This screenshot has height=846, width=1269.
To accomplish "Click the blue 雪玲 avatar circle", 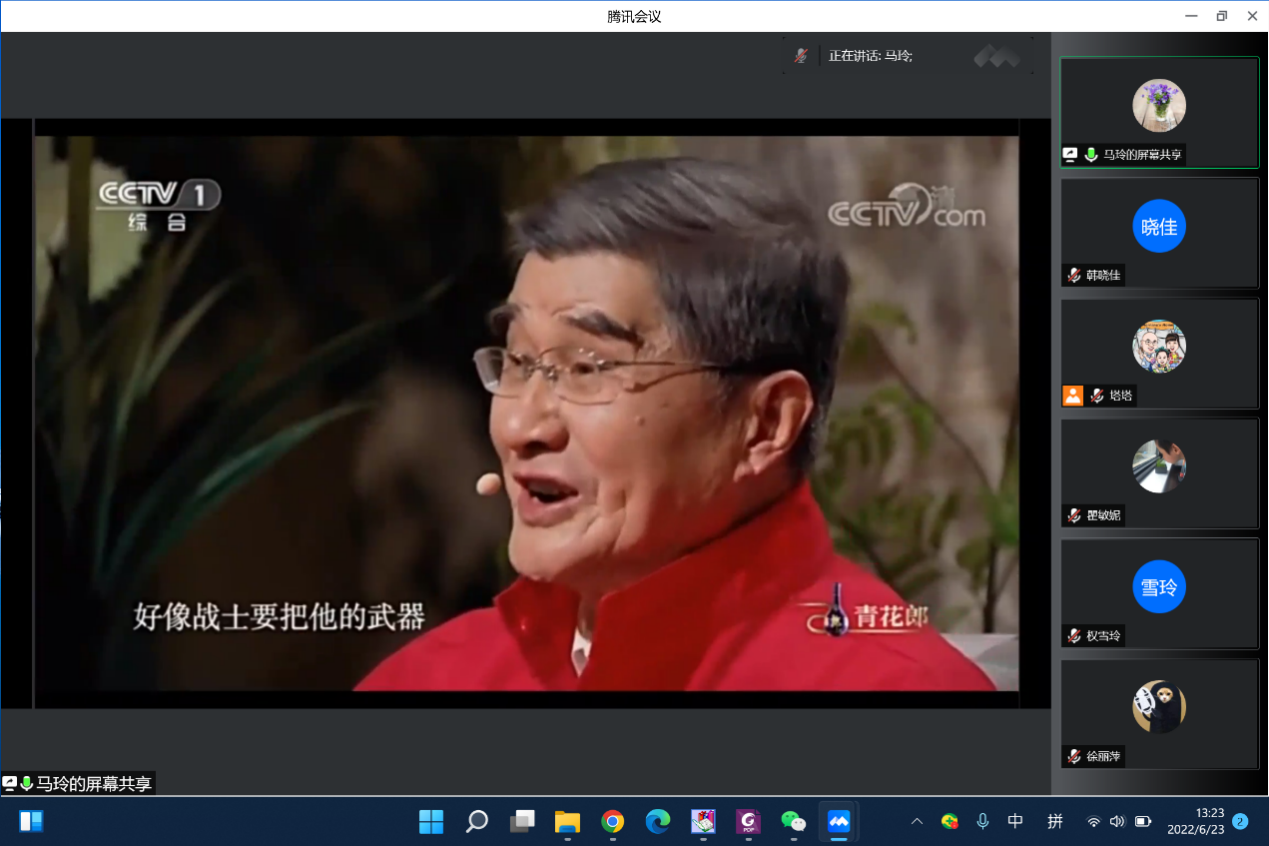I will [x=1159, y=586].
